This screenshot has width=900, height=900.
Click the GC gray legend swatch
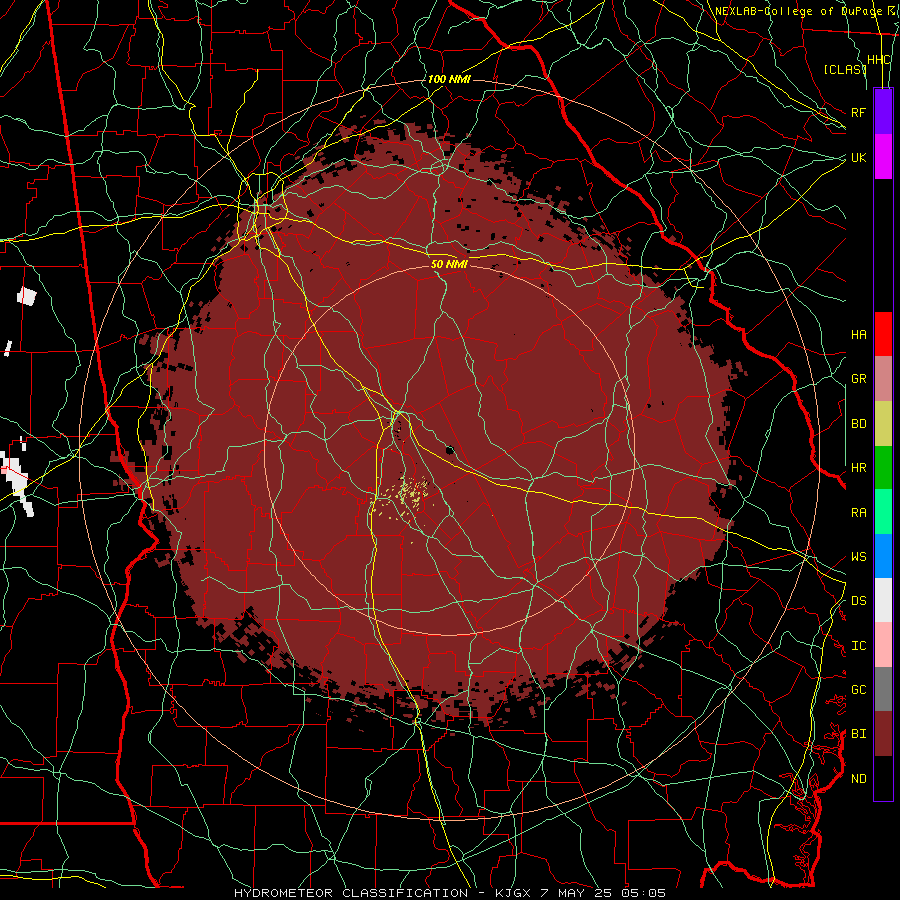pyautogui.click(x=883, y=689)
